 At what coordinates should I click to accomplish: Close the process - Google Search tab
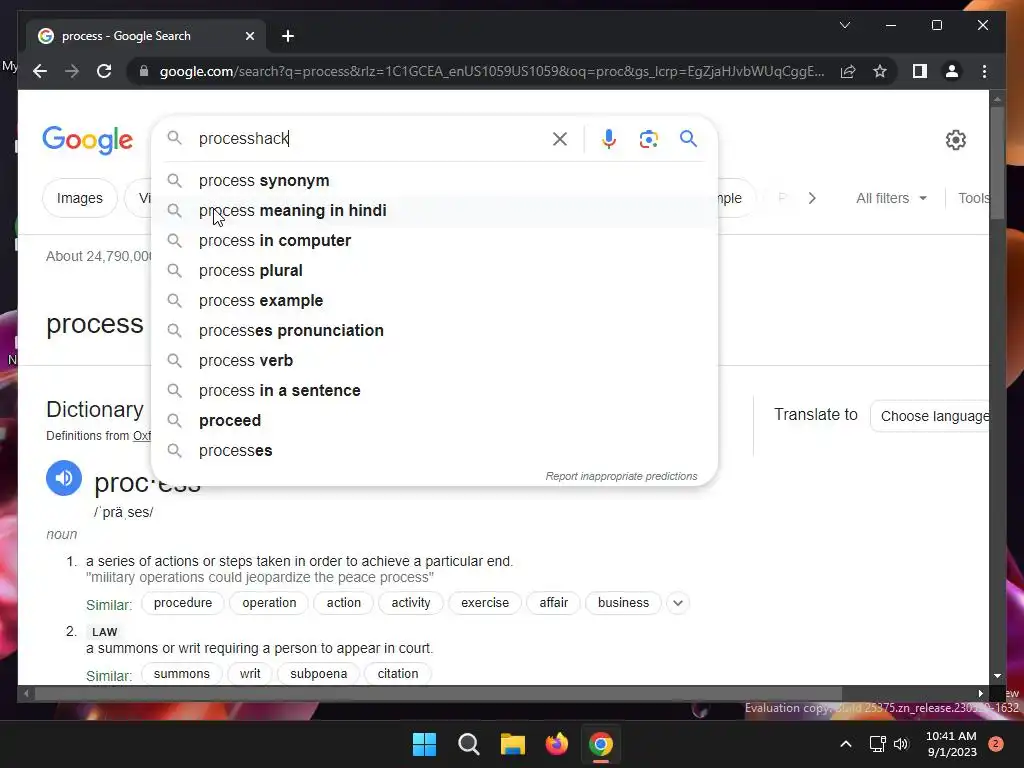pos(249,36)
